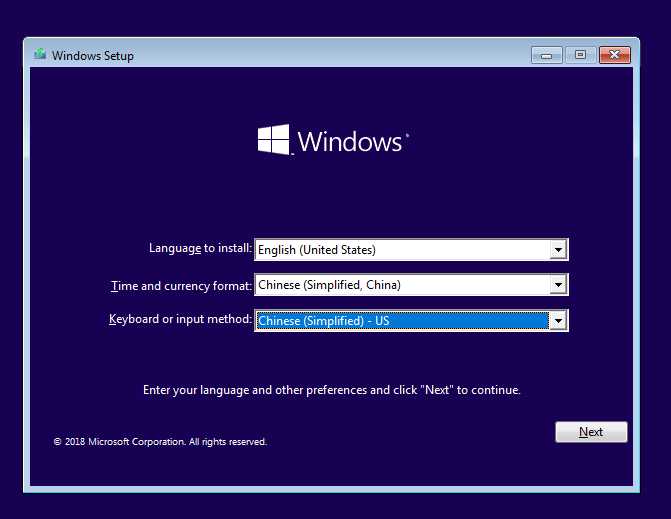The image size is (671, 519).
Task: Open the Language to install dropdown arrow
Action: pos(558,250)
